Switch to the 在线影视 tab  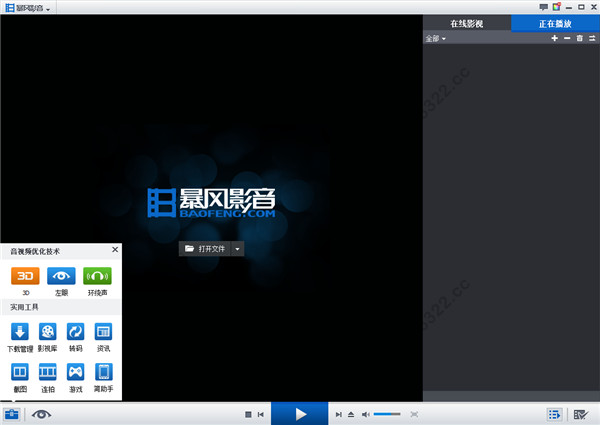pos(467,23)
